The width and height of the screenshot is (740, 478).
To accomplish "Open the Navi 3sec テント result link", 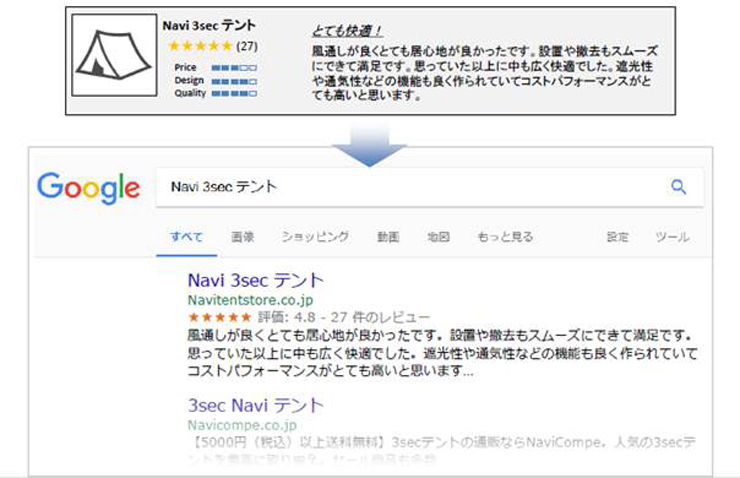I will point(255,280).
